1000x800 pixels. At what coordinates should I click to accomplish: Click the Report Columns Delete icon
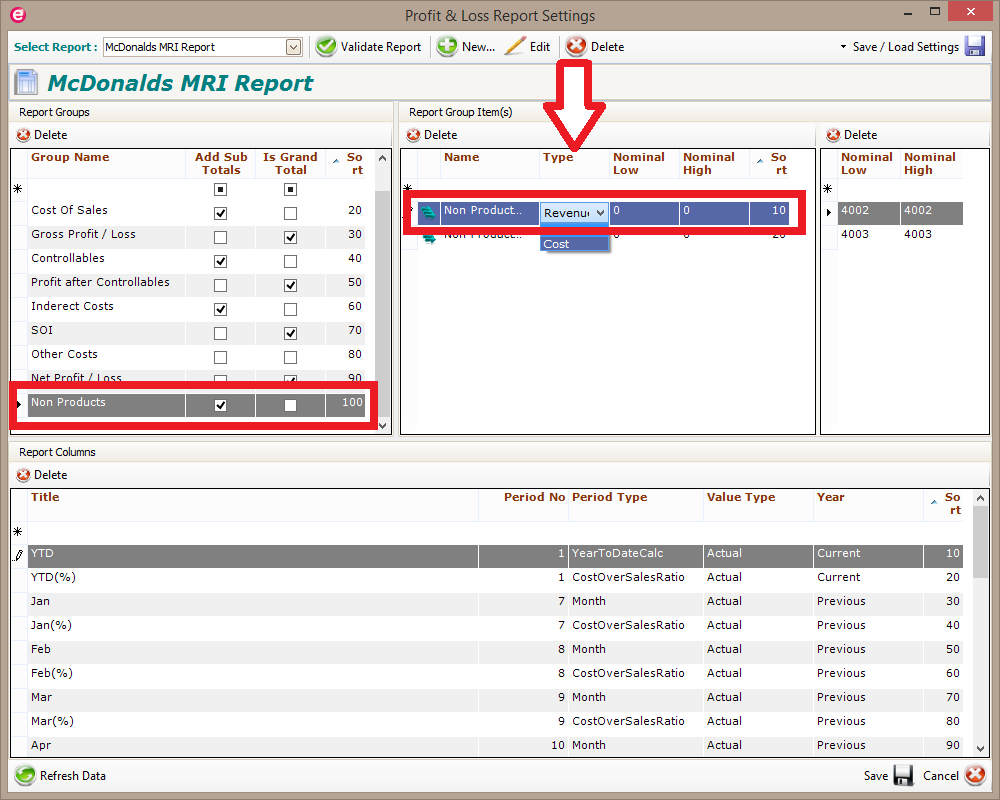pyautogui.click(x=24, y=475)
